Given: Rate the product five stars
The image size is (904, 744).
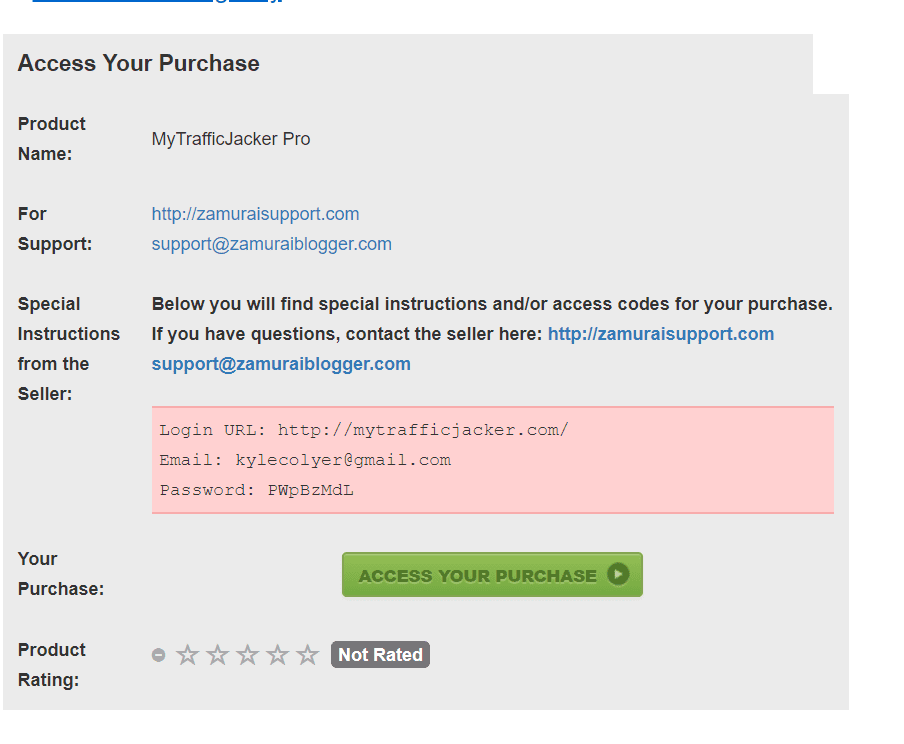Looking at the screenshot, I should point(307,655).
